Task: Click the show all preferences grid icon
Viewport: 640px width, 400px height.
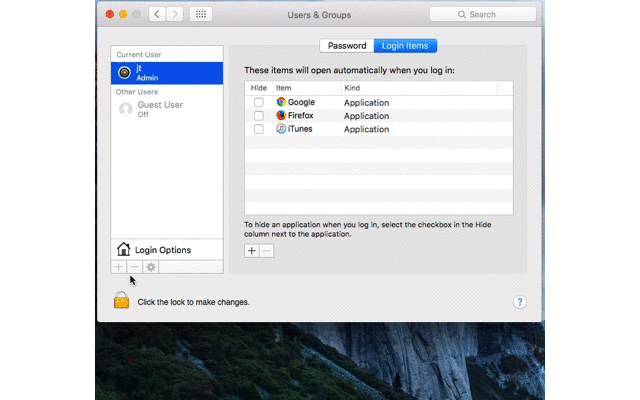Action: pyautogui.click(x=200, y=15)
